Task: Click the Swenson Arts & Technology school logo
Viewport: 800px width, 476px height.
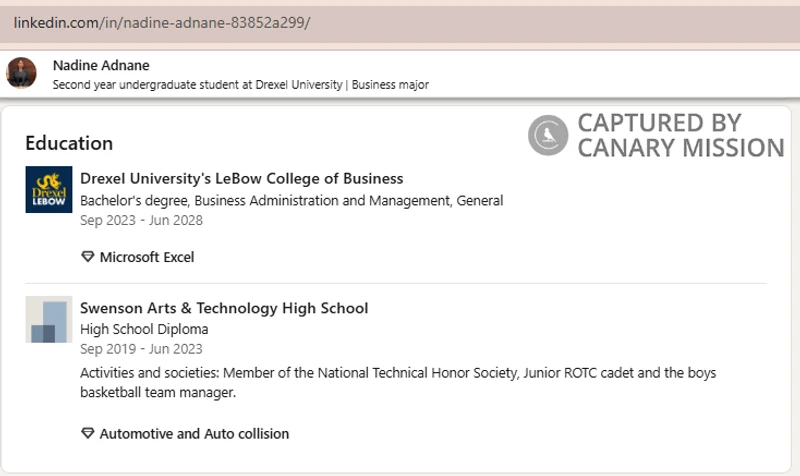Action: pos(49,319)
